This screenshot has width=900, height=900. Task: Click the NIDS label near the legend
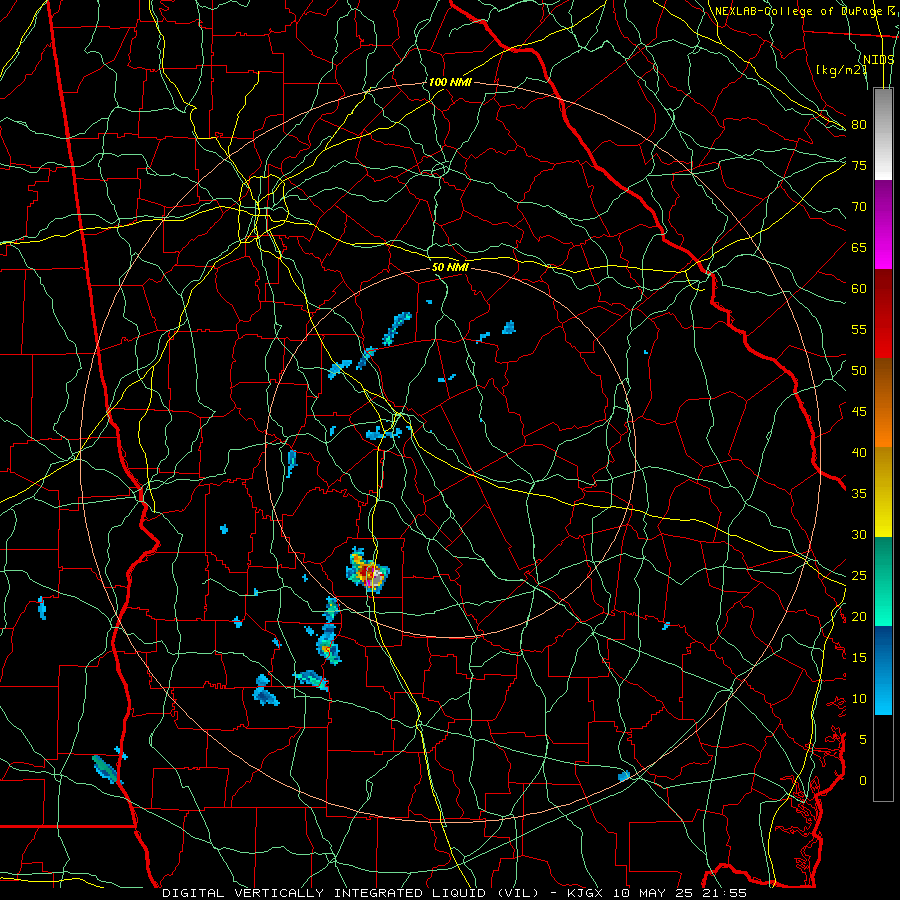pos(879,59)
